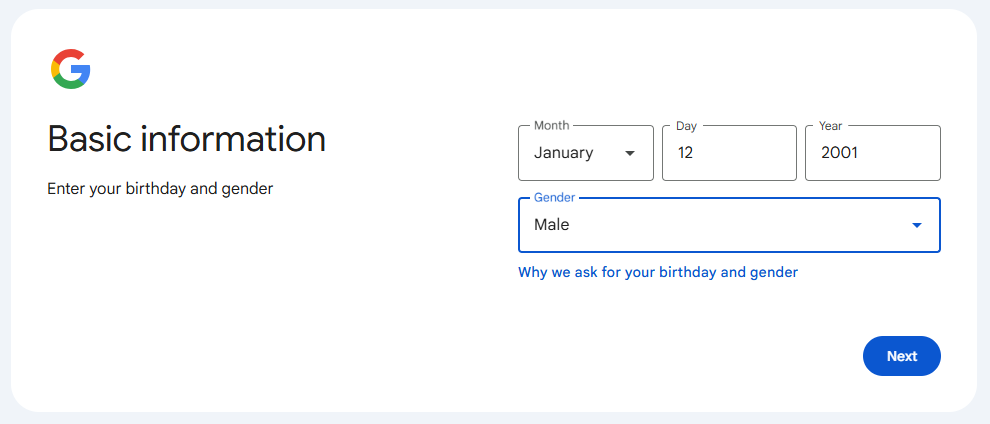Click the Gender dropdown arrow
Image resolution: width=990 pixels, height=424 pixels.
click(x=916, y=225)
